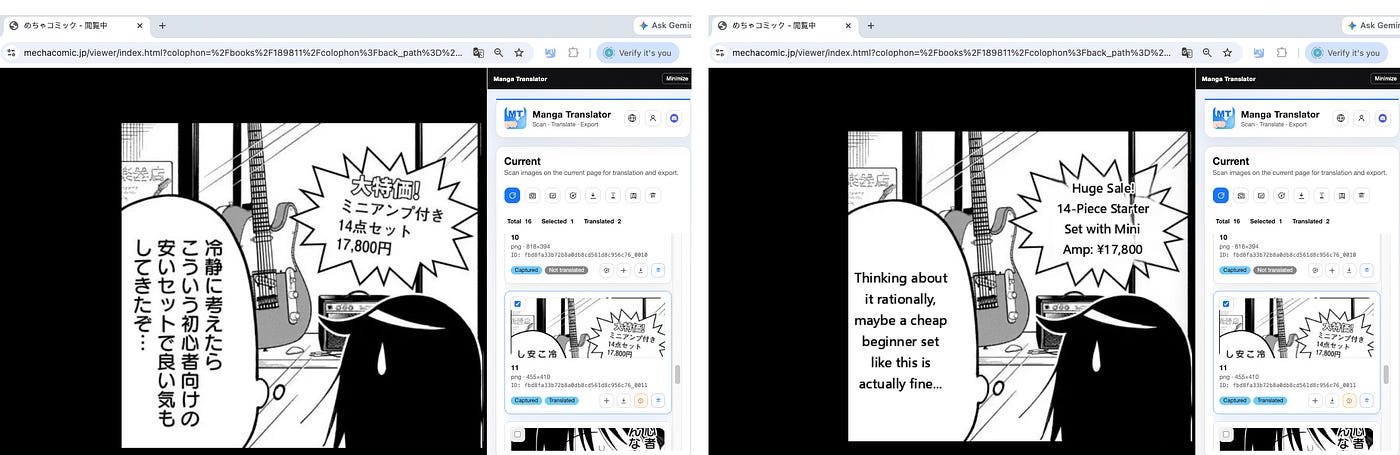Click the blue scan button in left window's Current toolbar

[x=512, y=195]
